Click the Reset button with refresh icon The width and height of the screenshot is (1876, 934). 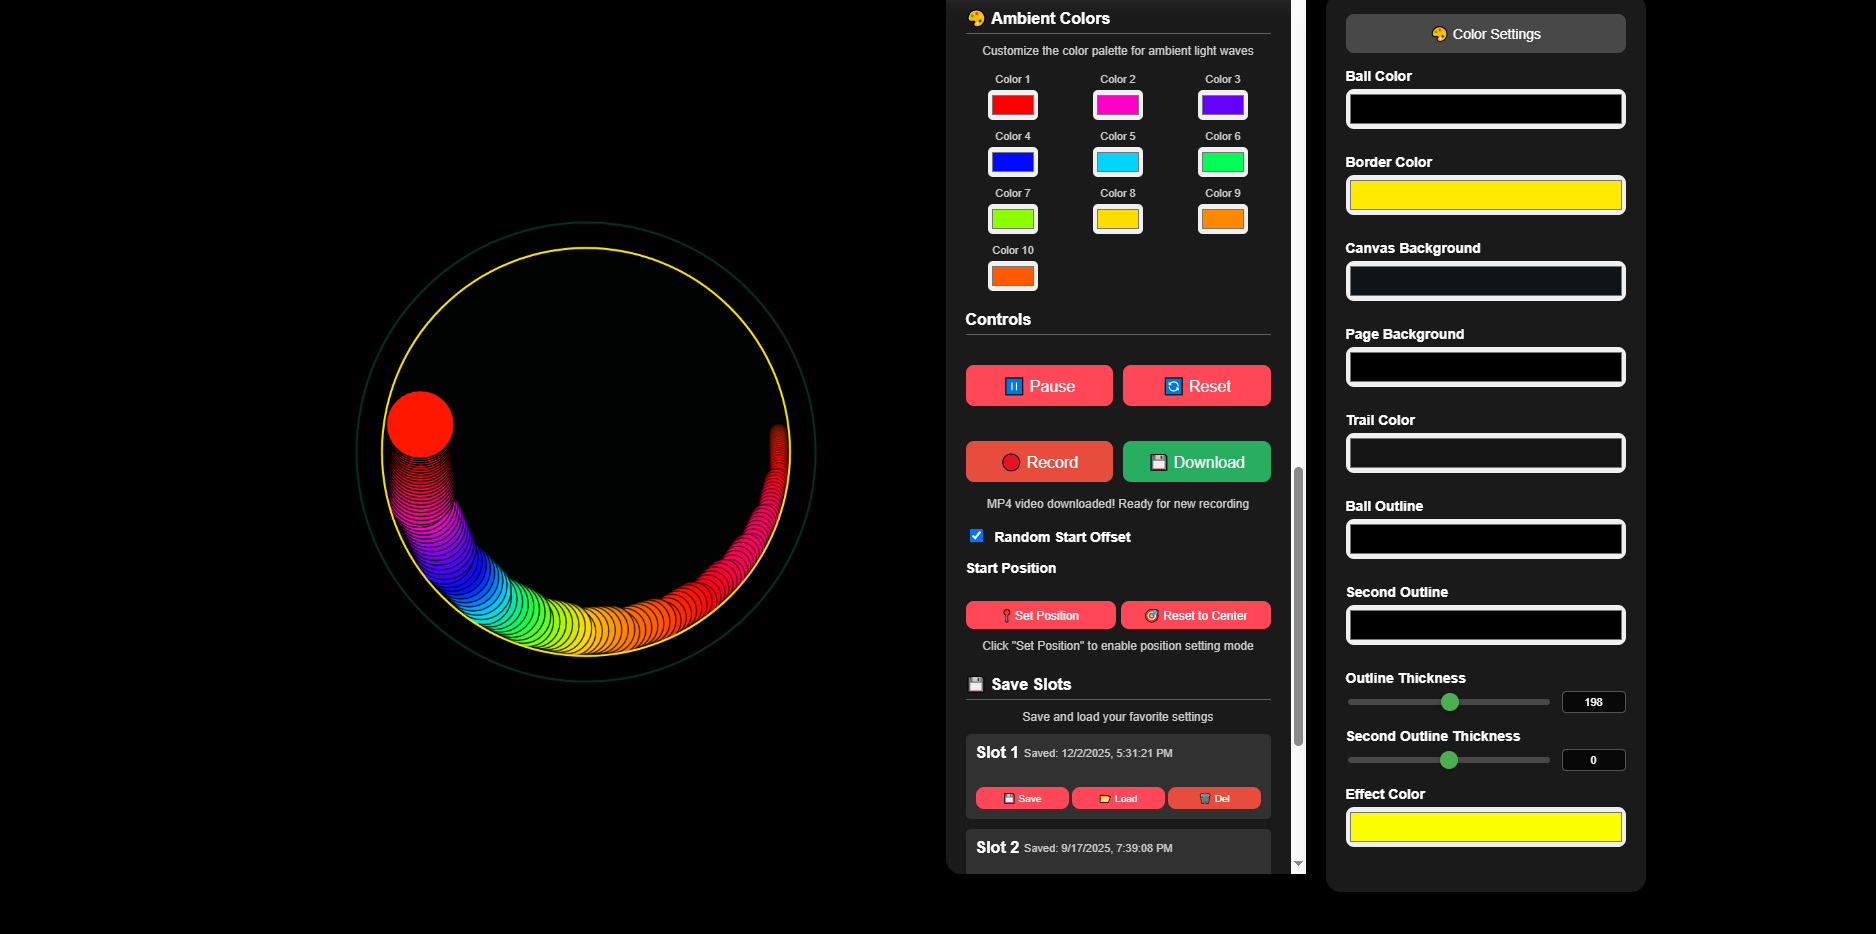(1196, 386)
